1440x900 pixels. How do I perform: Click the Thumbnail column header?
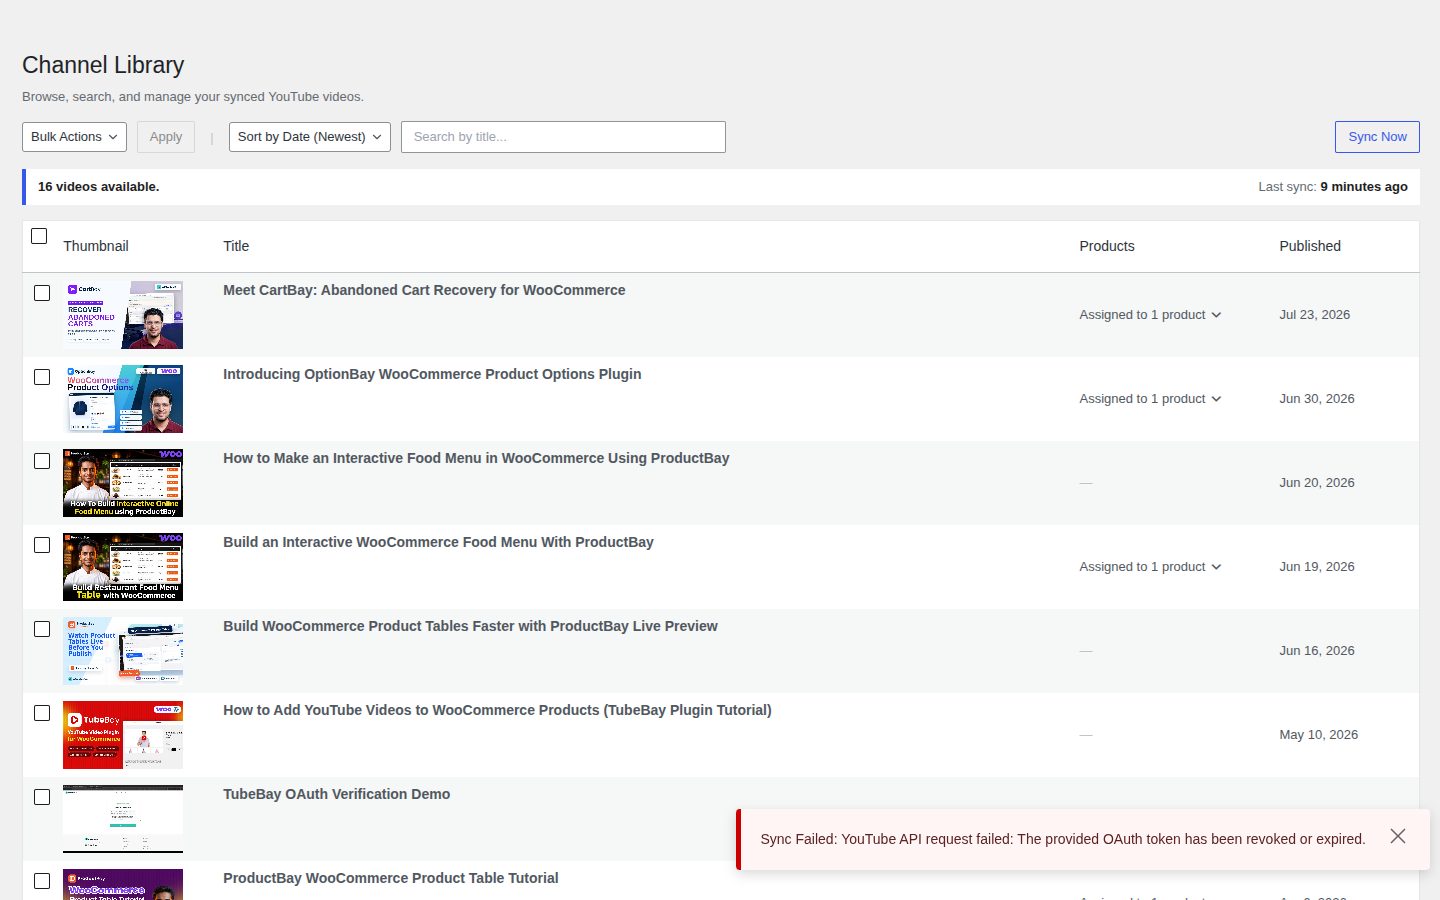(96, 246)
